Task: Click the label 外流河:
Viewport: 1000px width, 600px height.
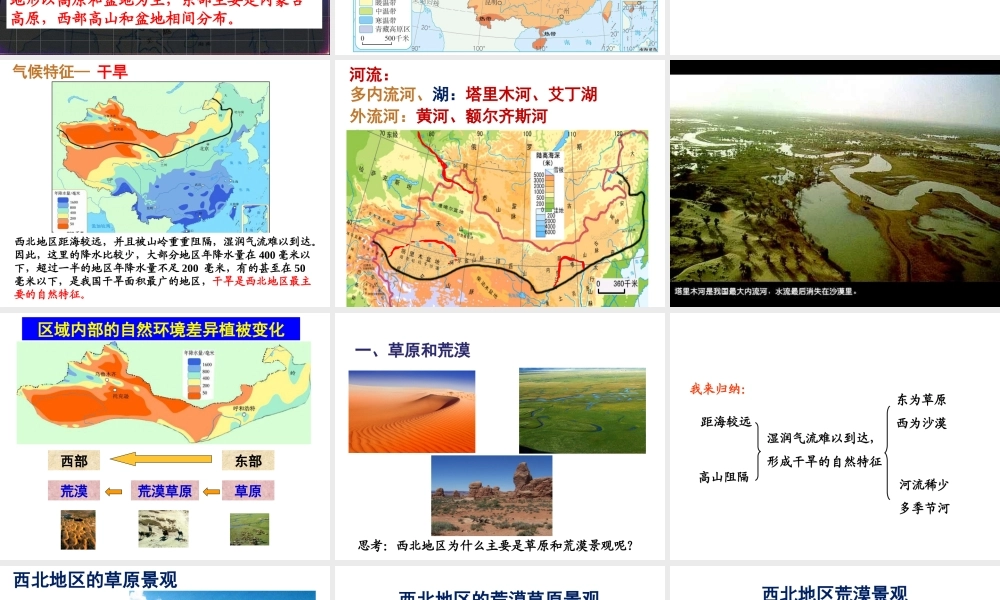Action: (x=380, y=116)
